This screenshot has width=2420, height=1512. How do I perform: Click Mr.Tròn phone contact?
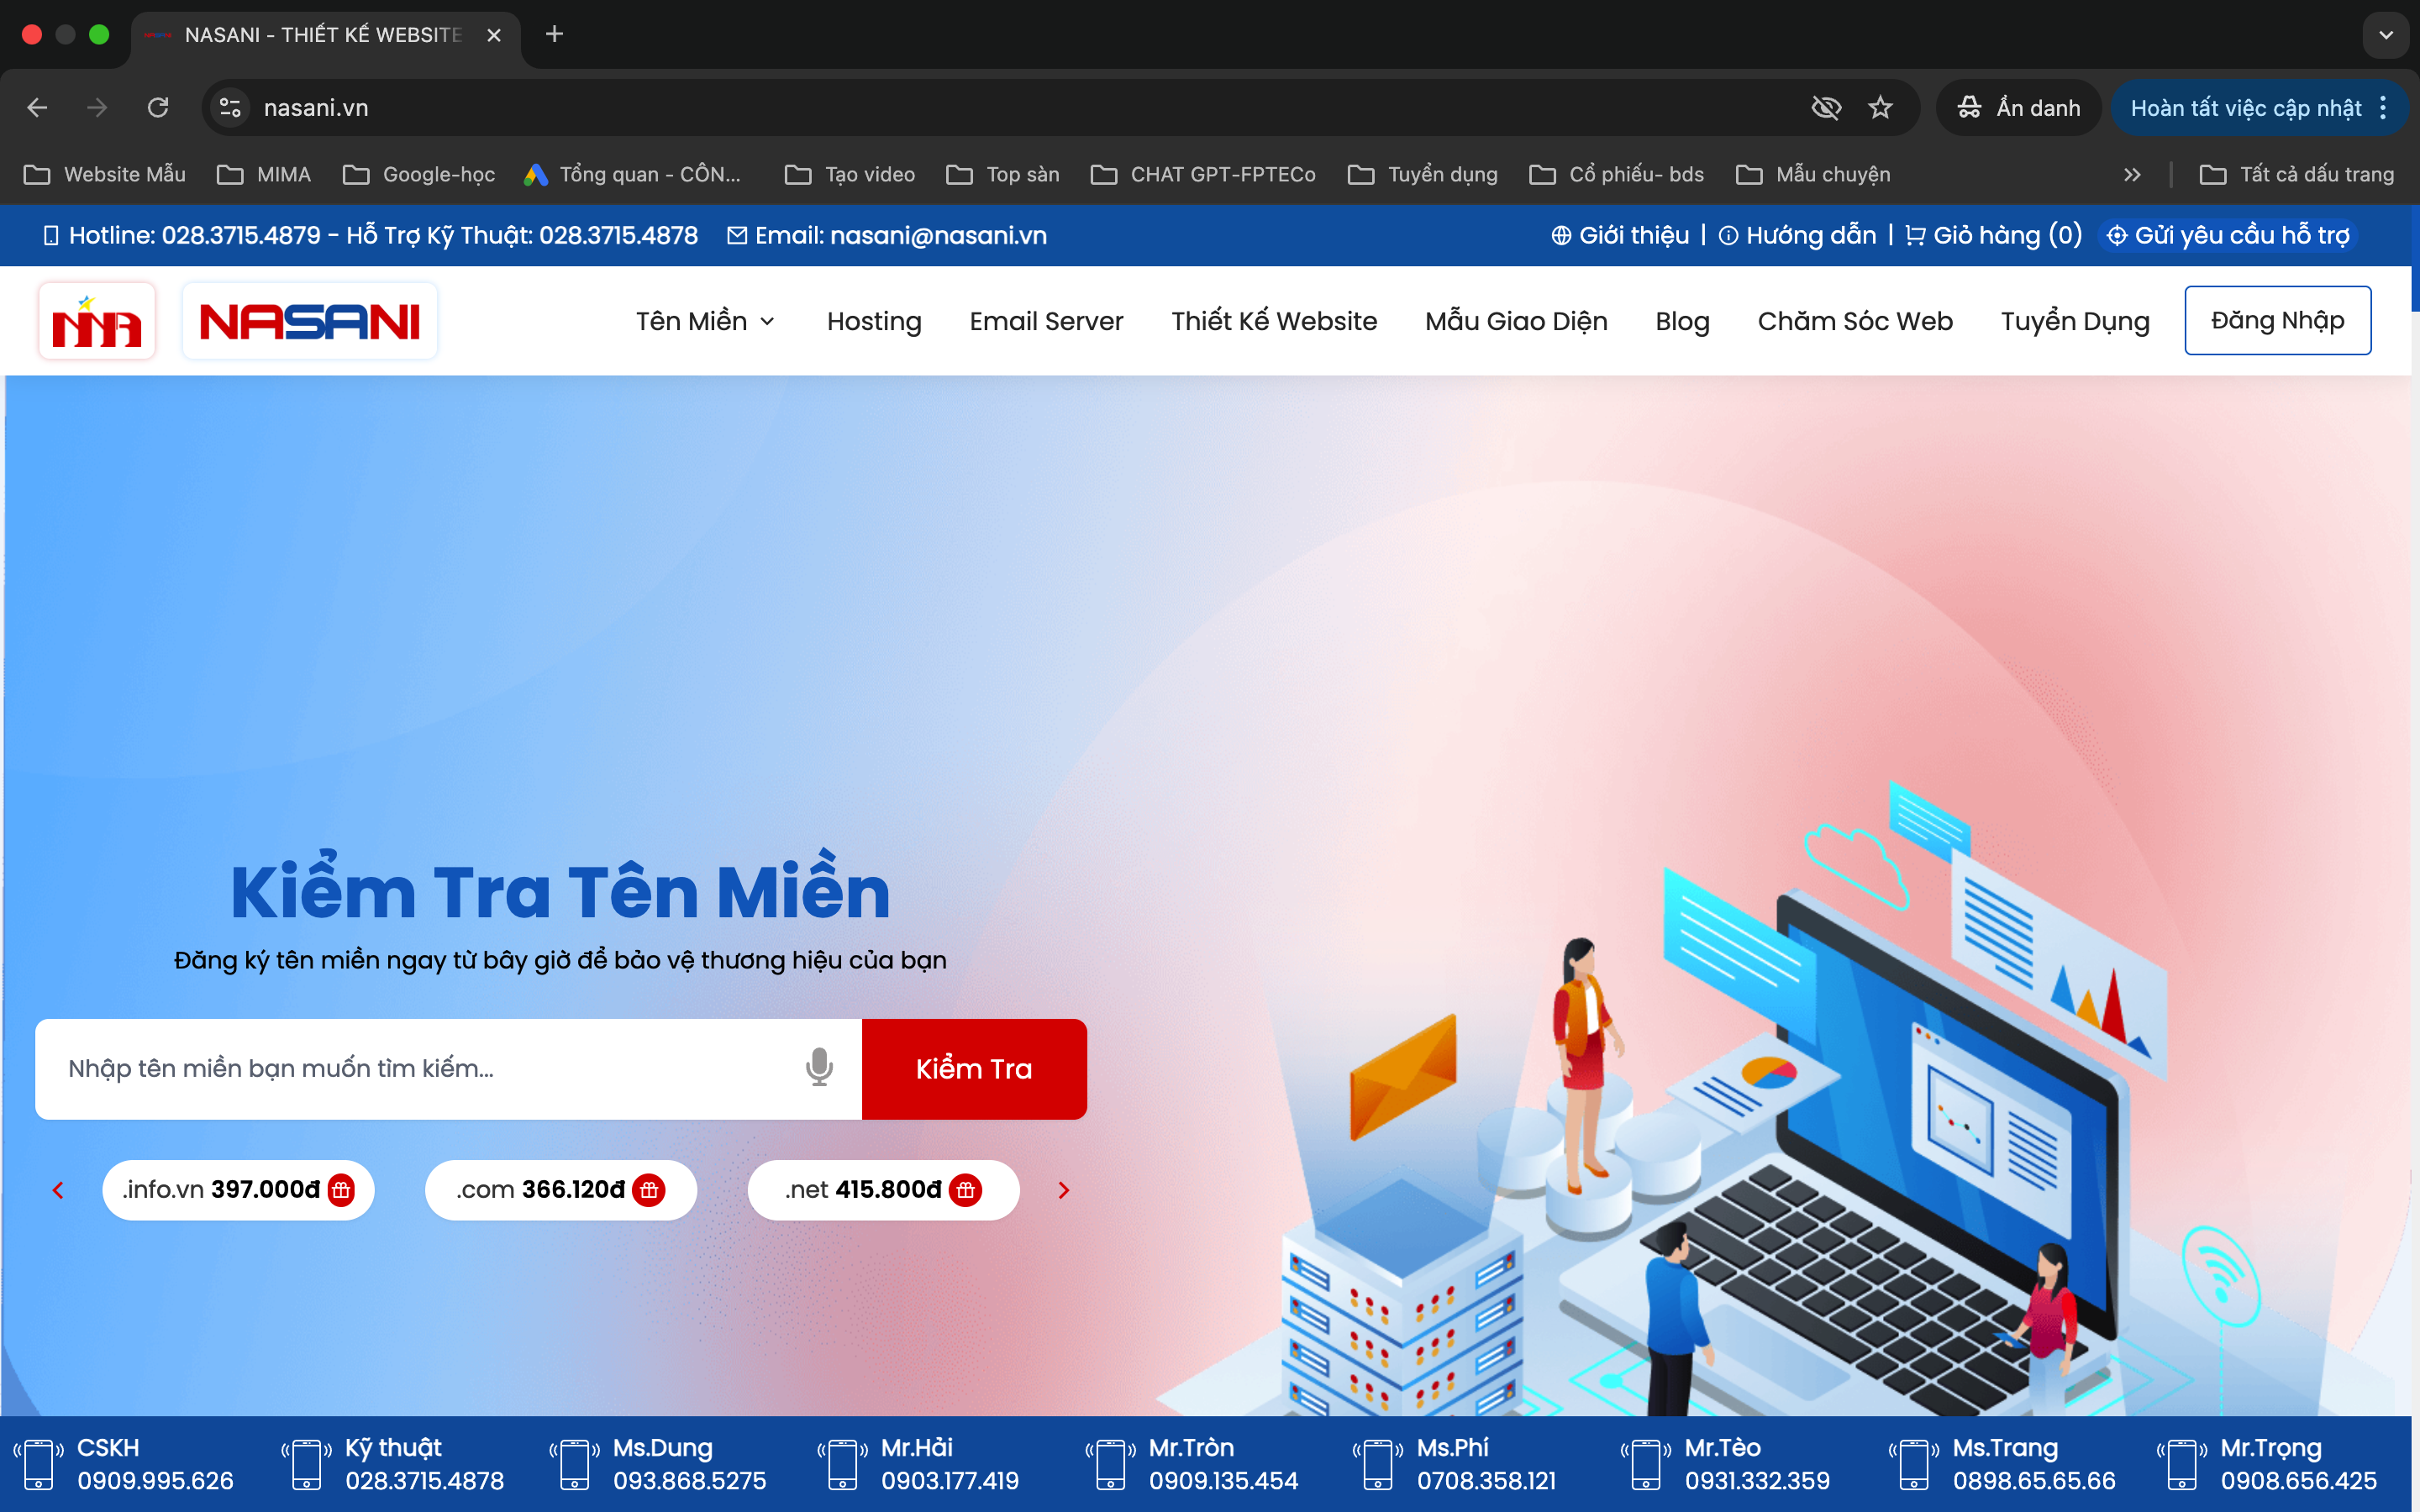pyautogui.click(x=1192, y=1464)
